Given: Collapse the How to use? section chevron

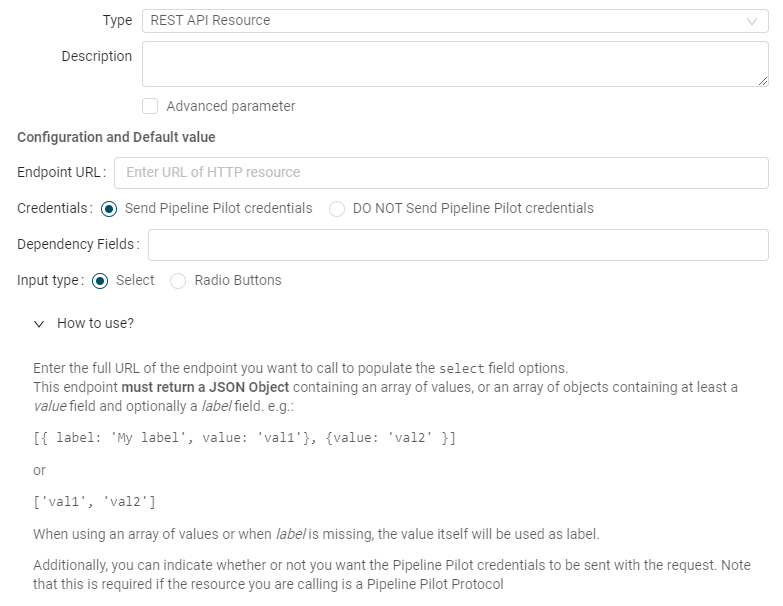Looking at the screenshot, I should point(39,324).
